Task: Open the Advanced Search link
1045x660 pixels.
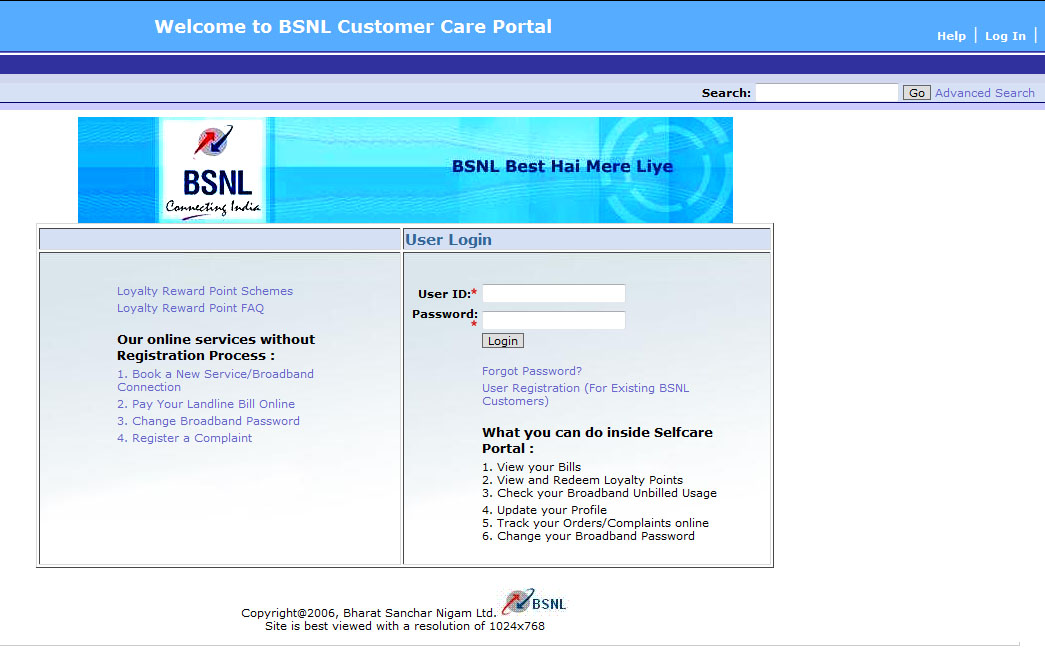Action: (x=984, y=93)
